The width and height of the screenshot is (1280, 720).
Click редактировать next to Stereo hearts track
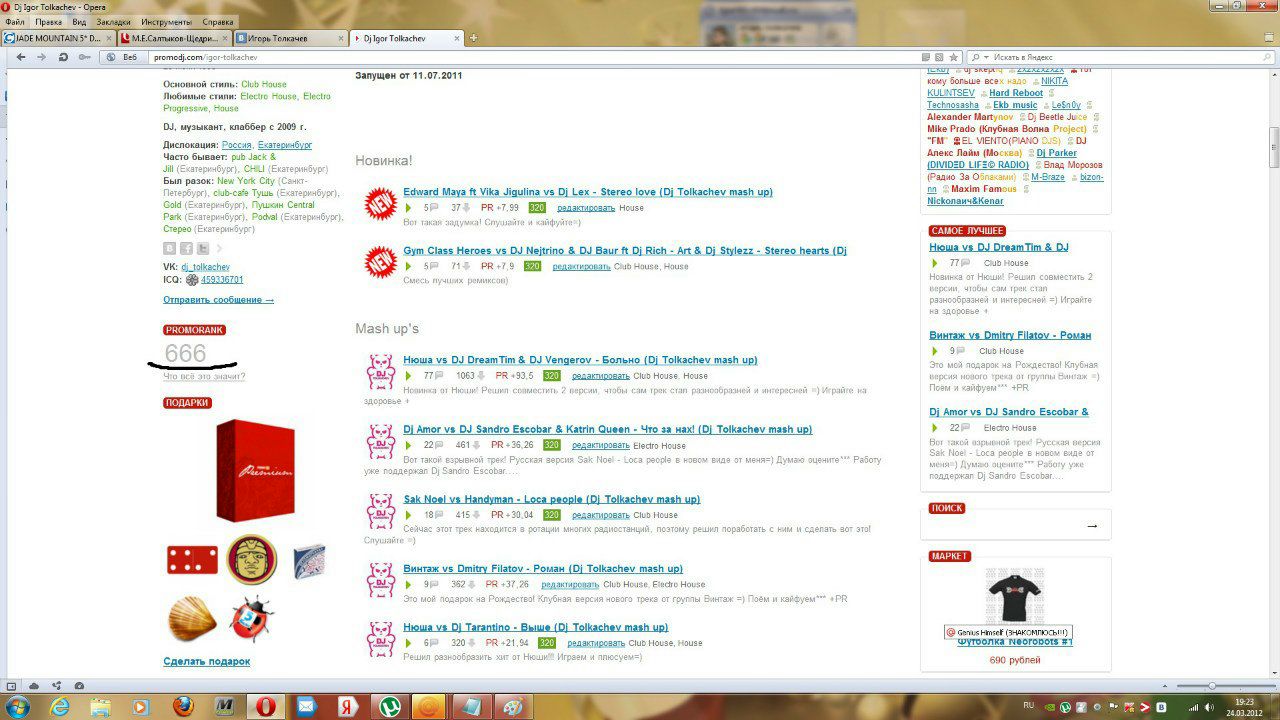pos(581,267)
